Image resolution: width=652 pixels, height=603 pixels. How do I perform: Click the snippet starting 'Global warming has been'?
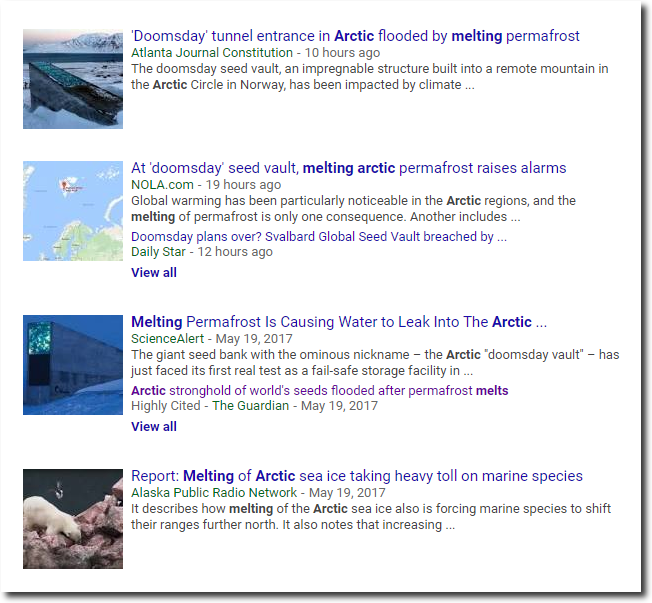tap(353, 209)
